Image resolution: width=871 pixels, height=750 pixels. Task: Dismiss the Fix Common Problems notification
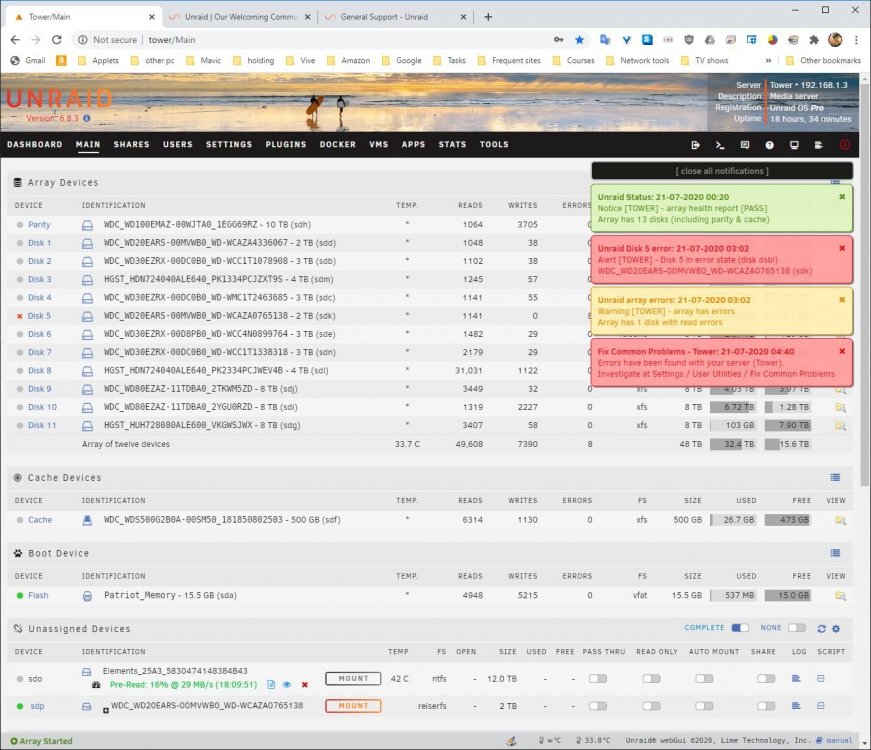842,351
